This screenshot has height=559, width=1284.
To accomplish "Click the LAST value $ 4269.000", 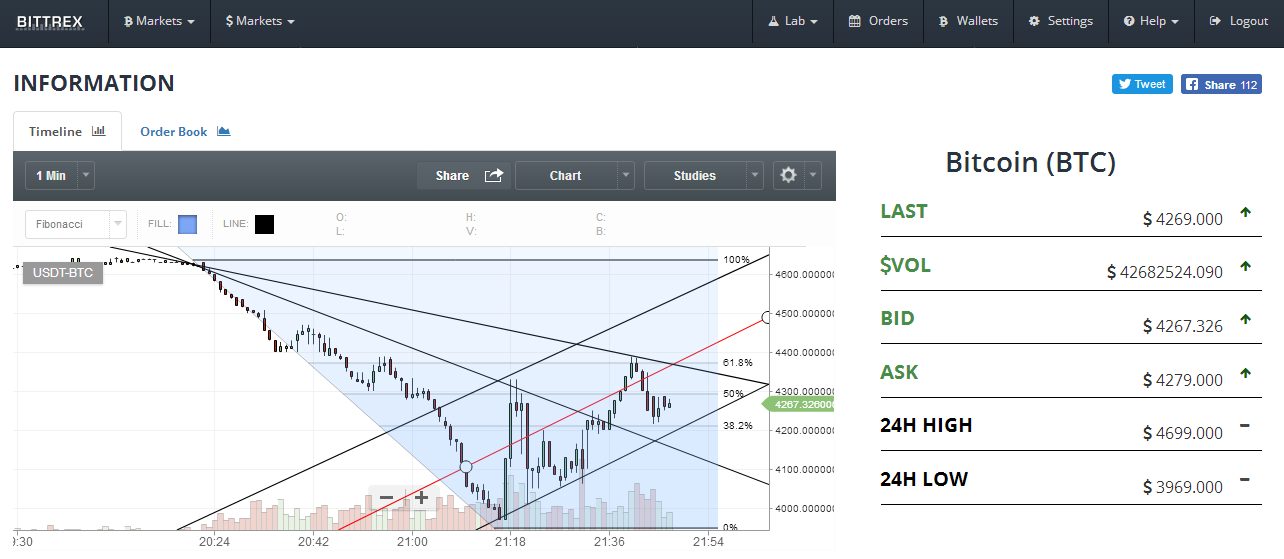I will coord(1182,219).
